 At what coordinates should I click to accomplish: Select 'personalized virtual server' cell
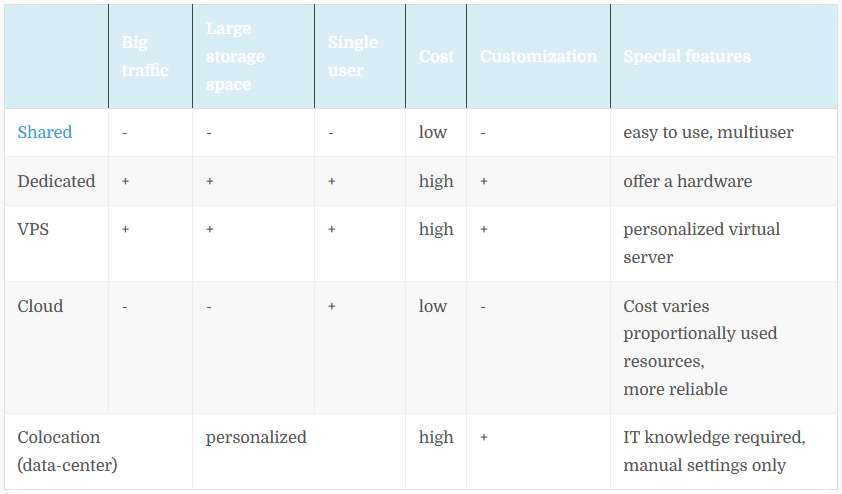701,243
